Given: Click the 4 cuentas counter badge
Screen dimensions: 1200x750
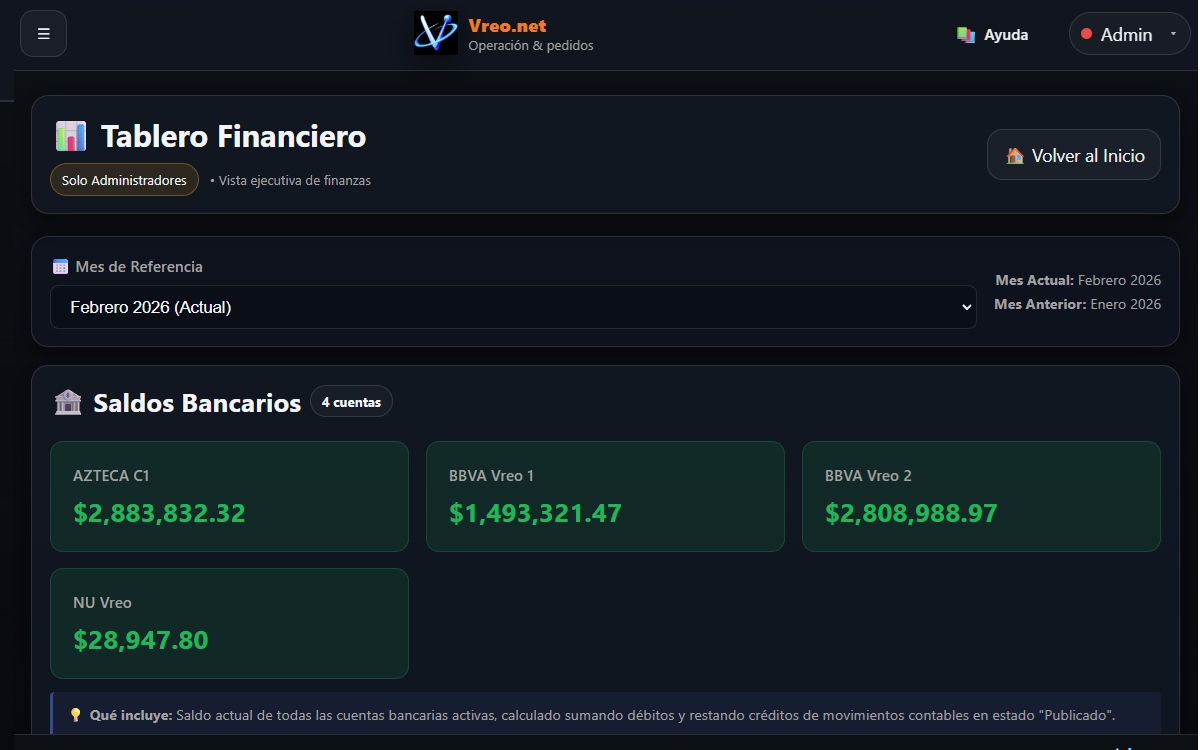Looking at the screenshot, I should click(x=351, y=401).
